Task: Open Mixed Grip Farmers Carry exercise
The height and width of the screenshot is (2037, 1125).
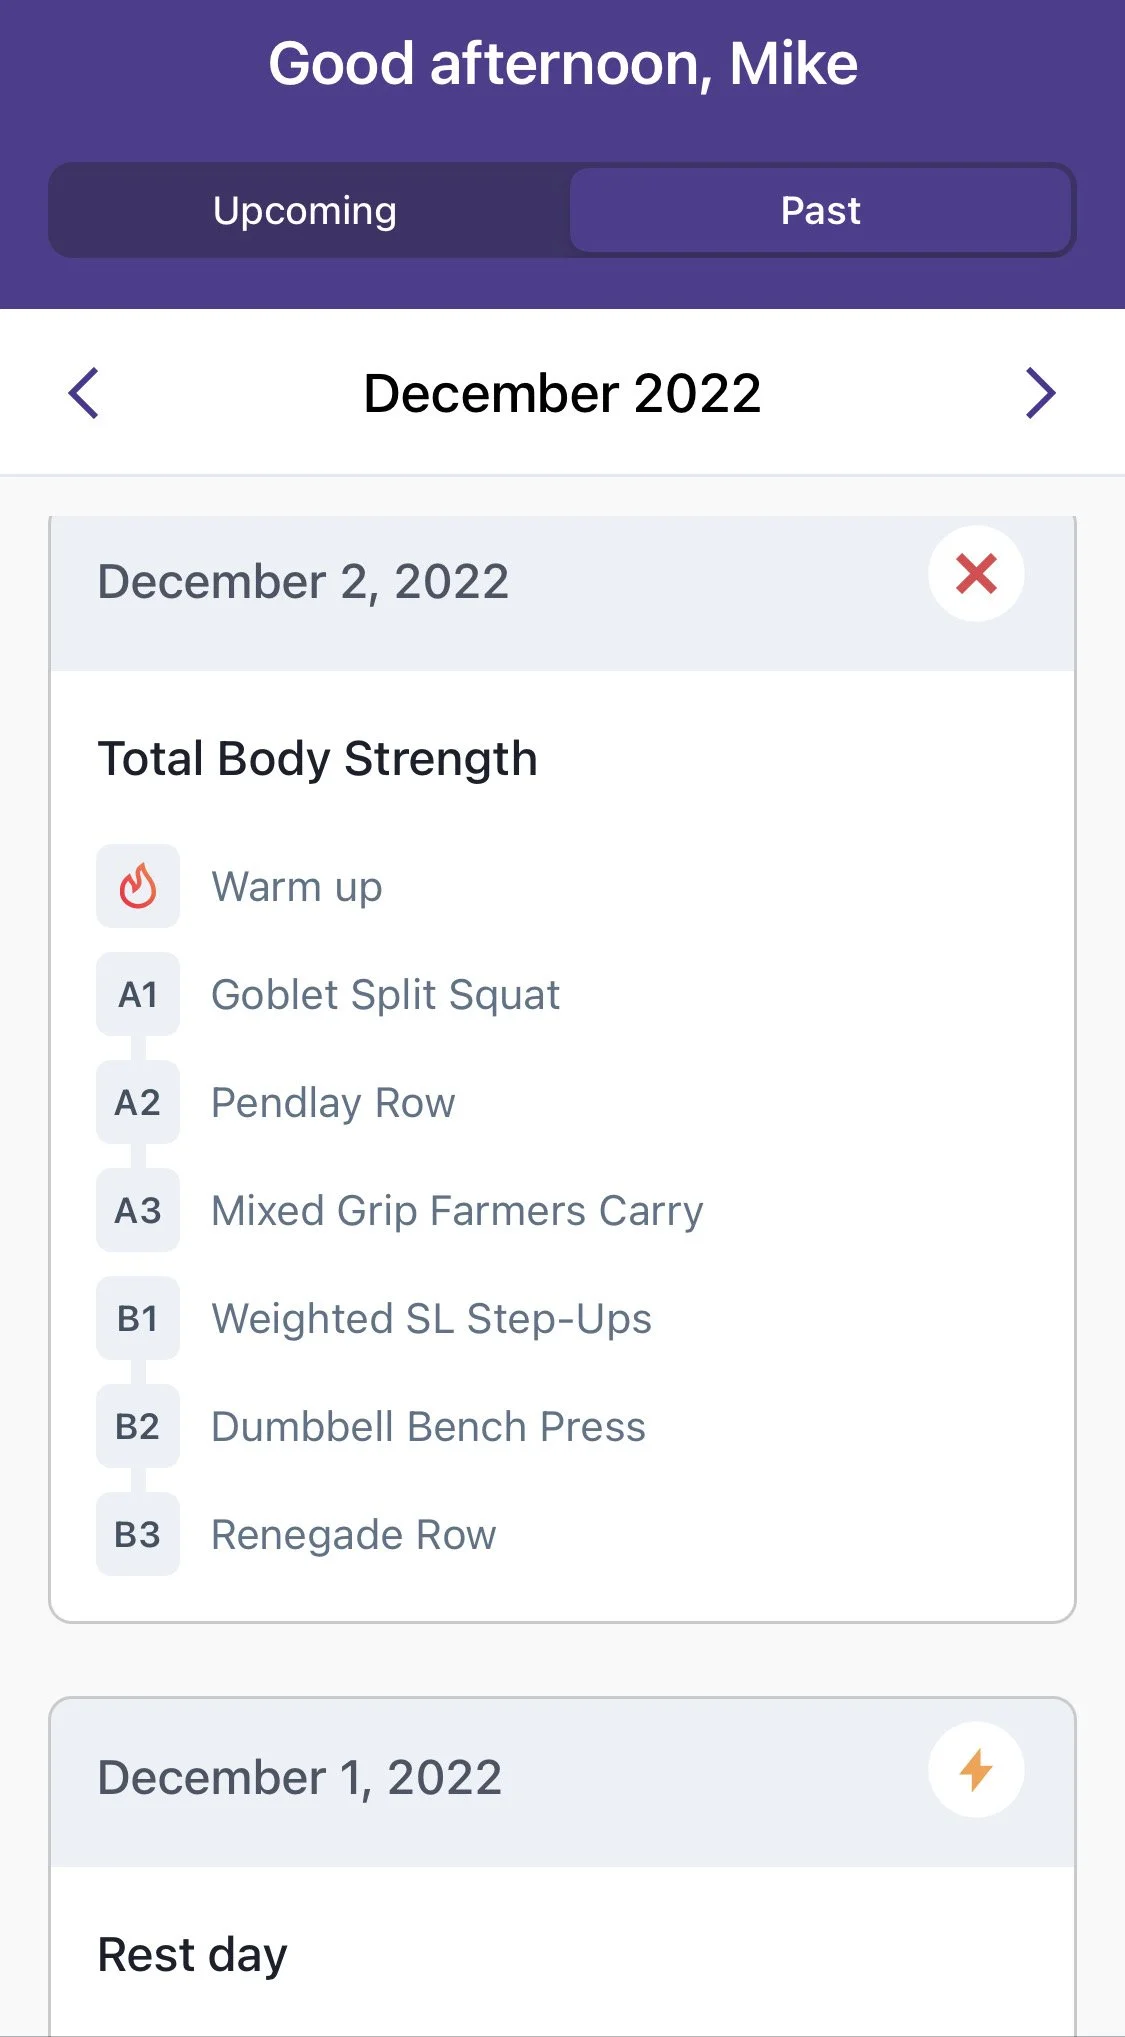Action: pyautogui.click(x=457, y=1211)
